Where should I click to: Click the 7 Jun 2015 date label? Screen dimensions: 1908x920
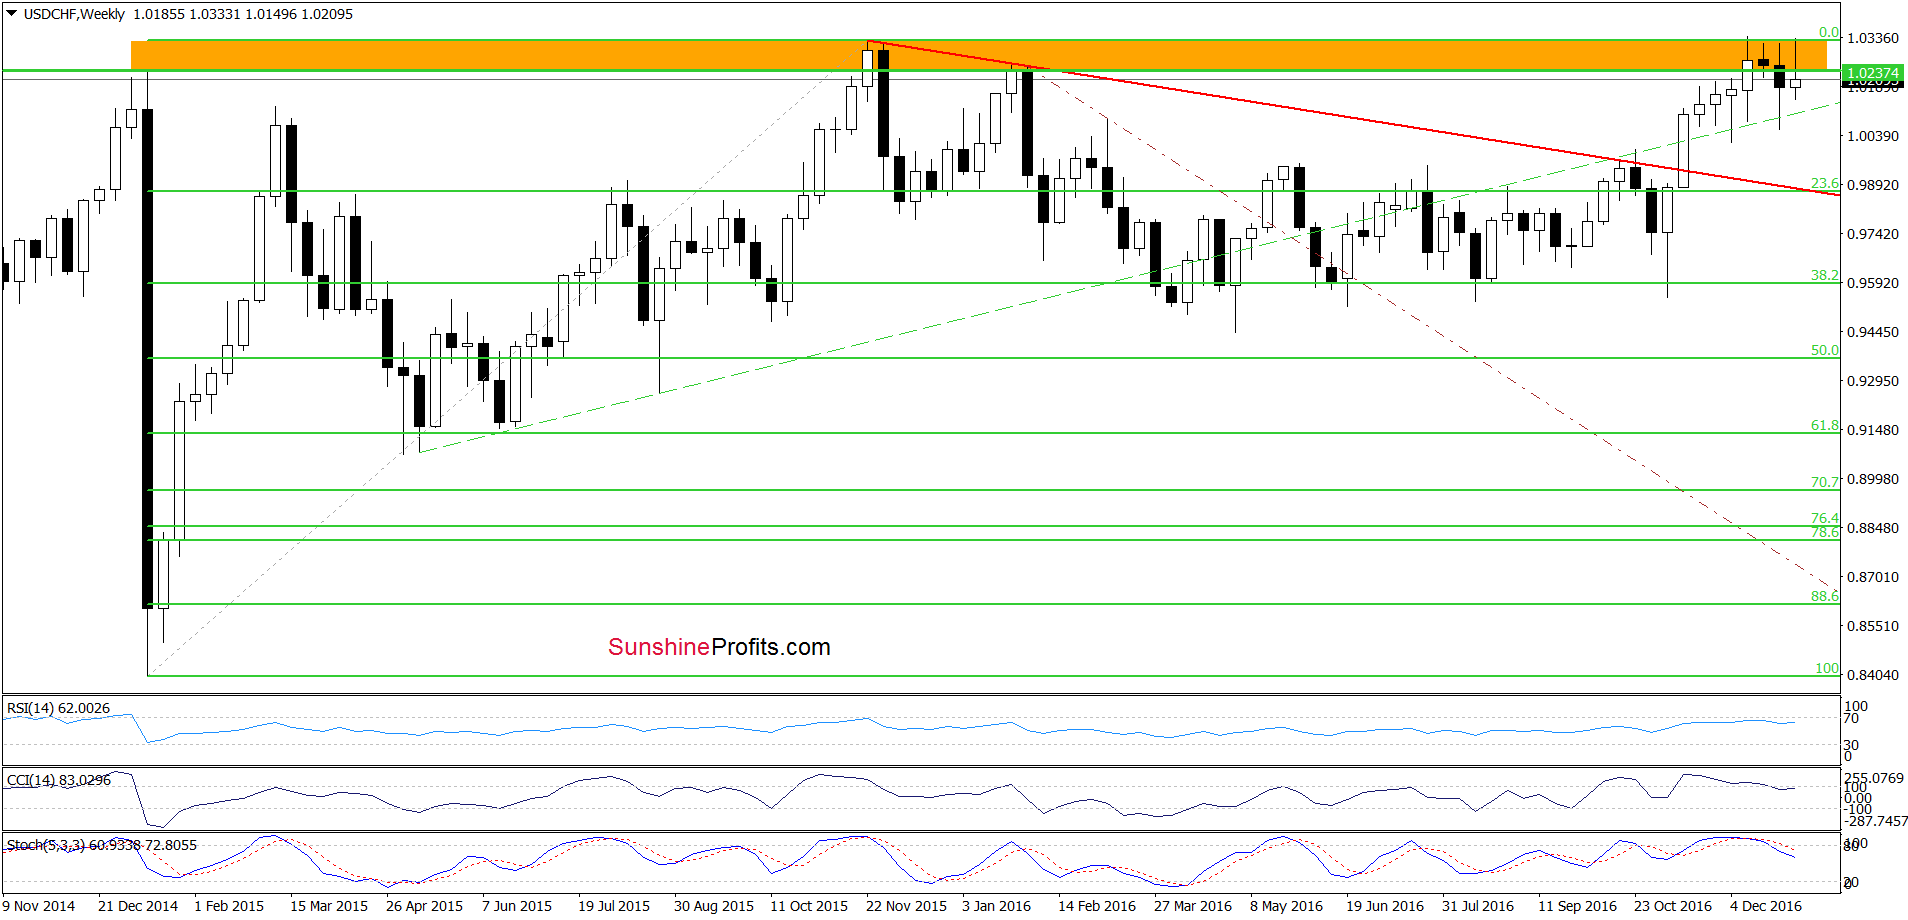pyautogui.click(x=517, y=906)
